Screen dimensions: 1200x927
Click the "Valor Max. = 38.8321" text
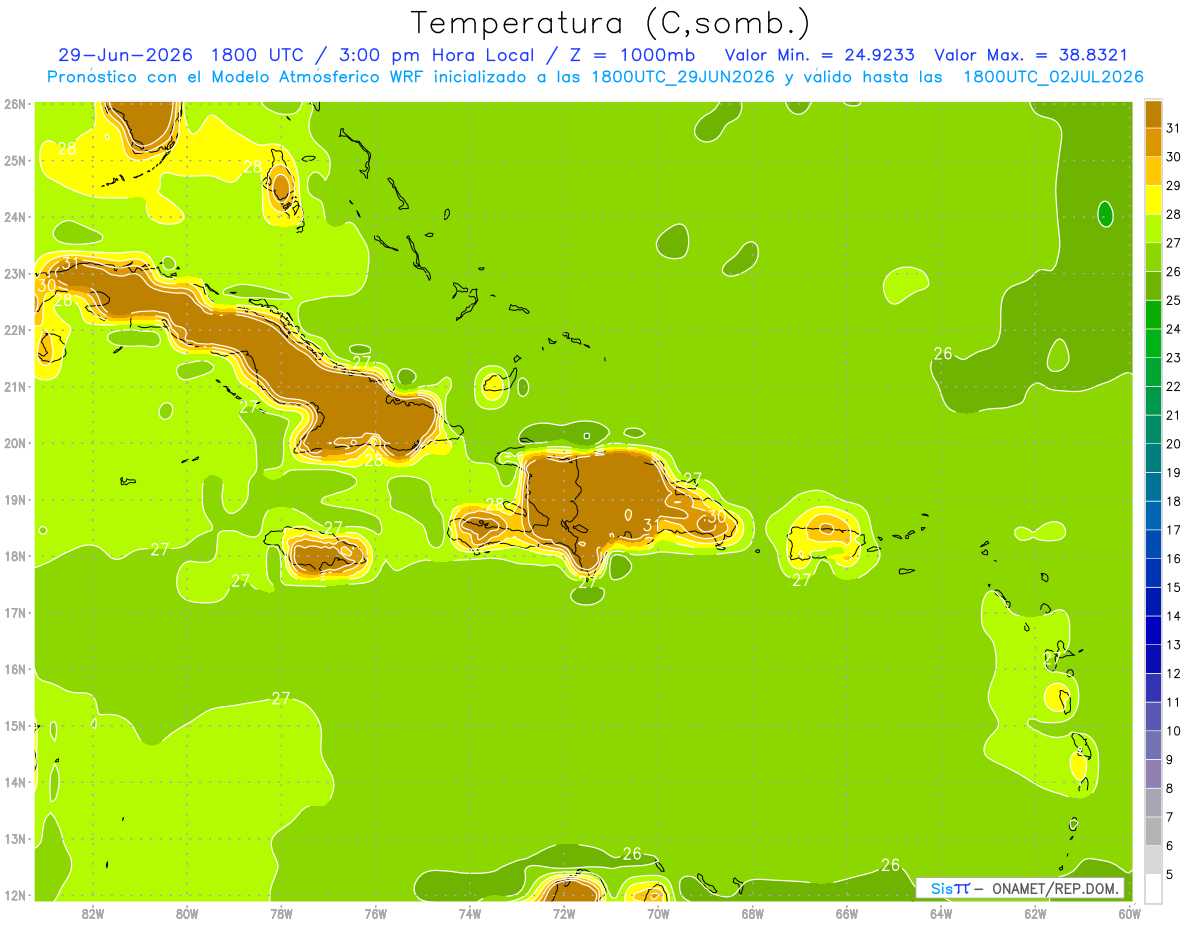click(1031, 55)
